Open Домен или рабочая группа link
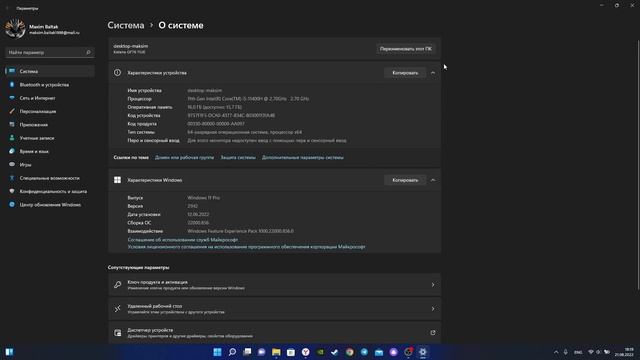The image size is (640, 360). tap(184, 157)
